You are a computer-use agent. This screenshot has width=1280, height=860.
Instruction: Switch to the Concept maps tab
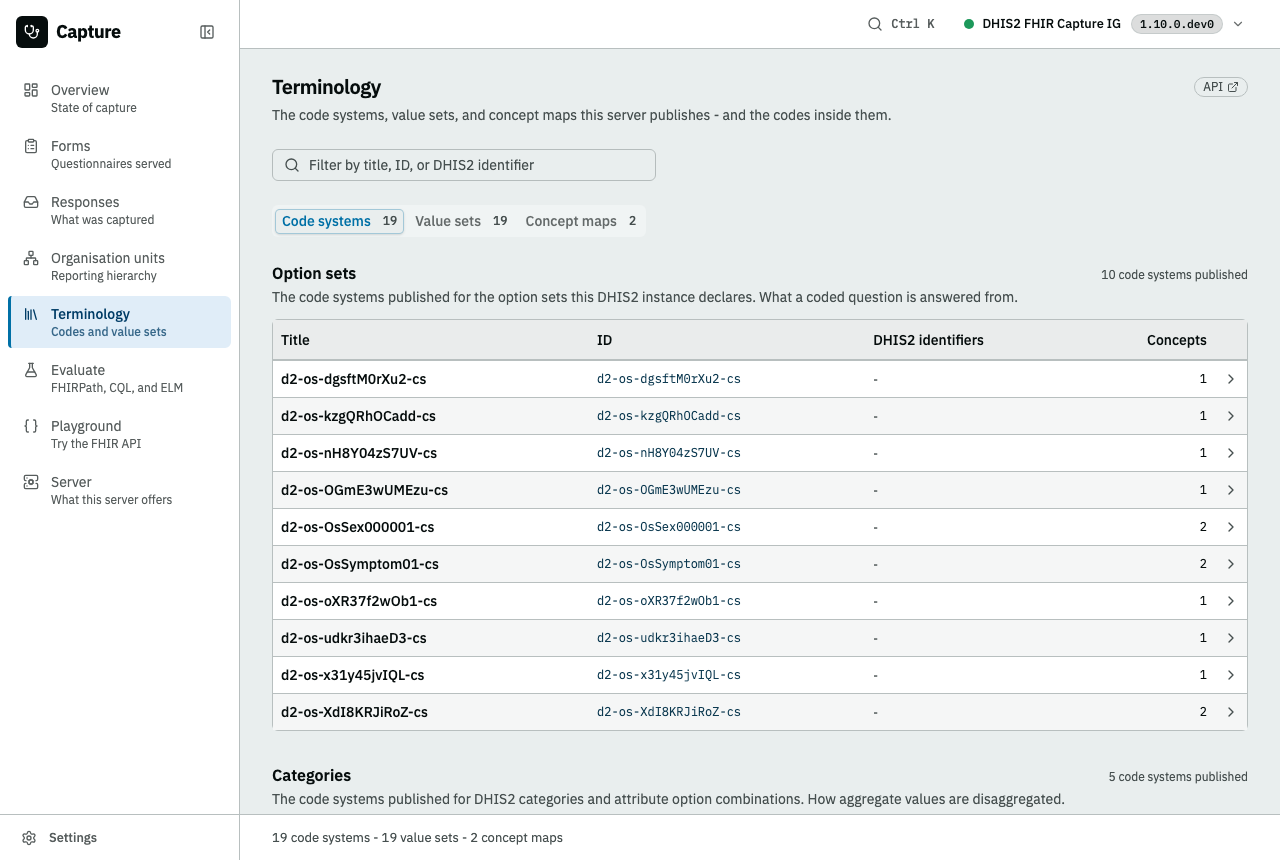point(581,221)
